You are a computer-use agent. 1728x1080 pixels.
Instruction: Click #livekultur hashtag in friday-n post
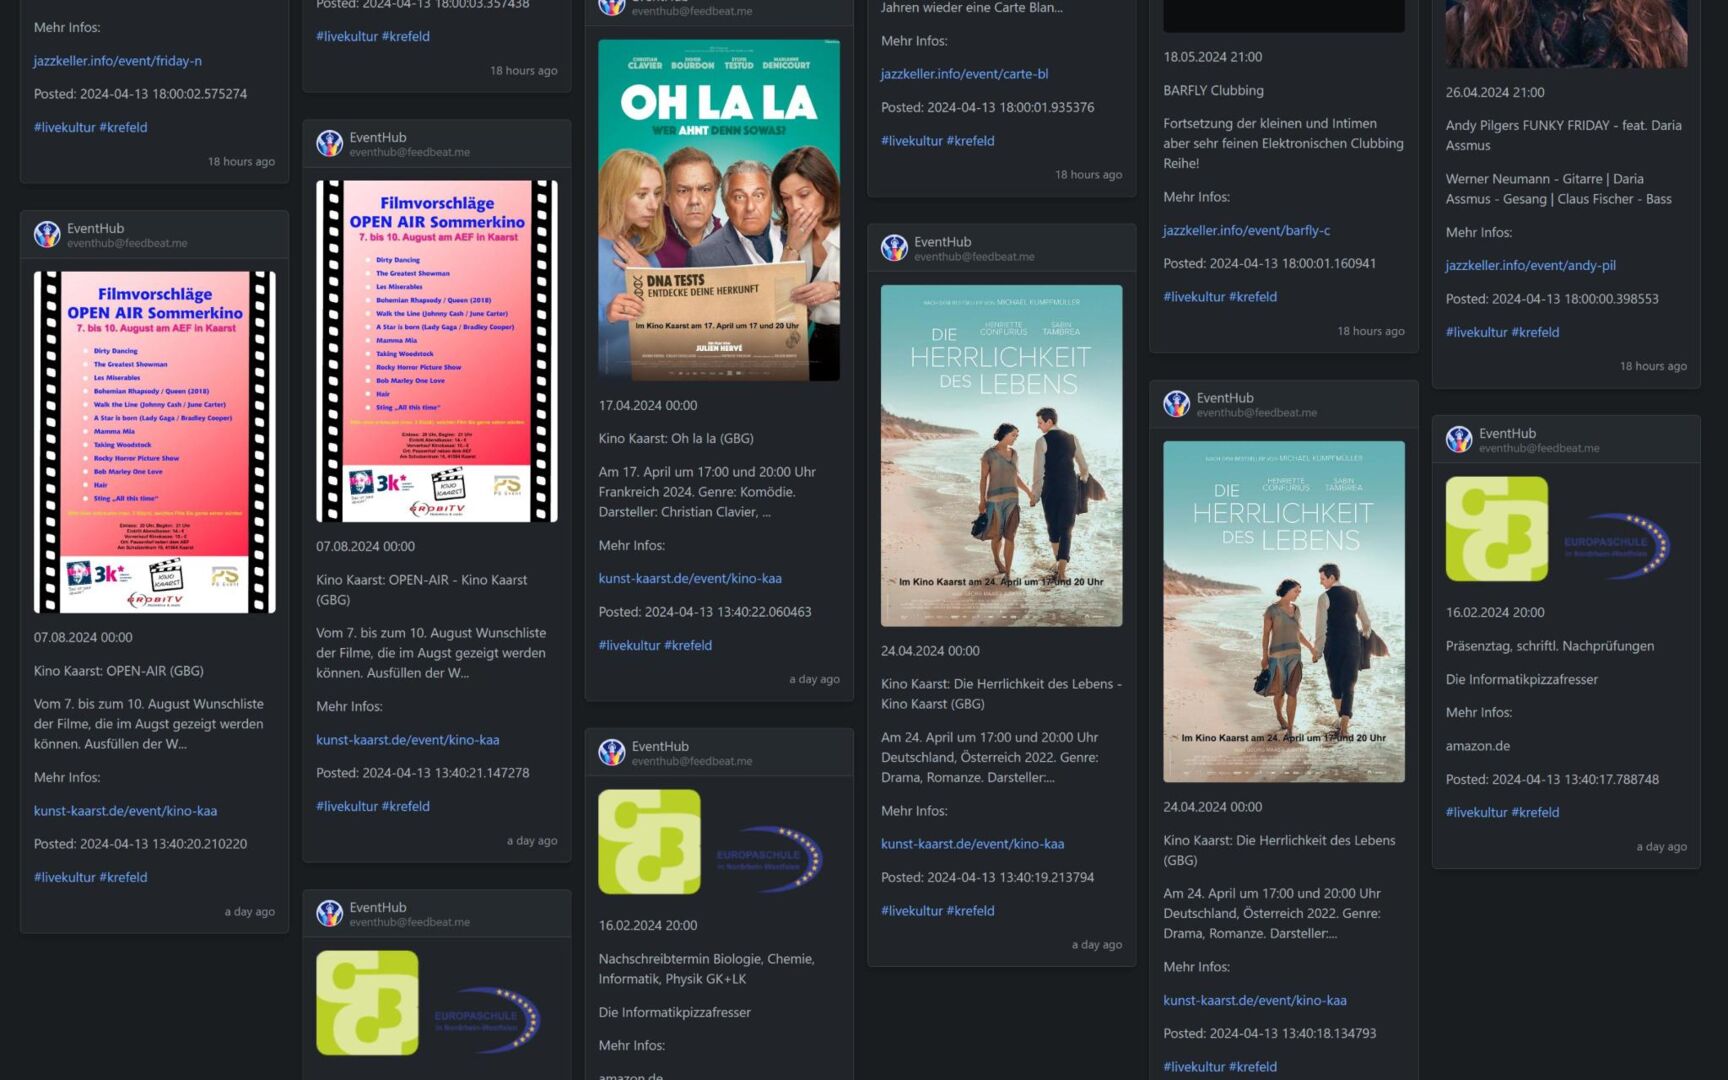(x=65, y=127)
